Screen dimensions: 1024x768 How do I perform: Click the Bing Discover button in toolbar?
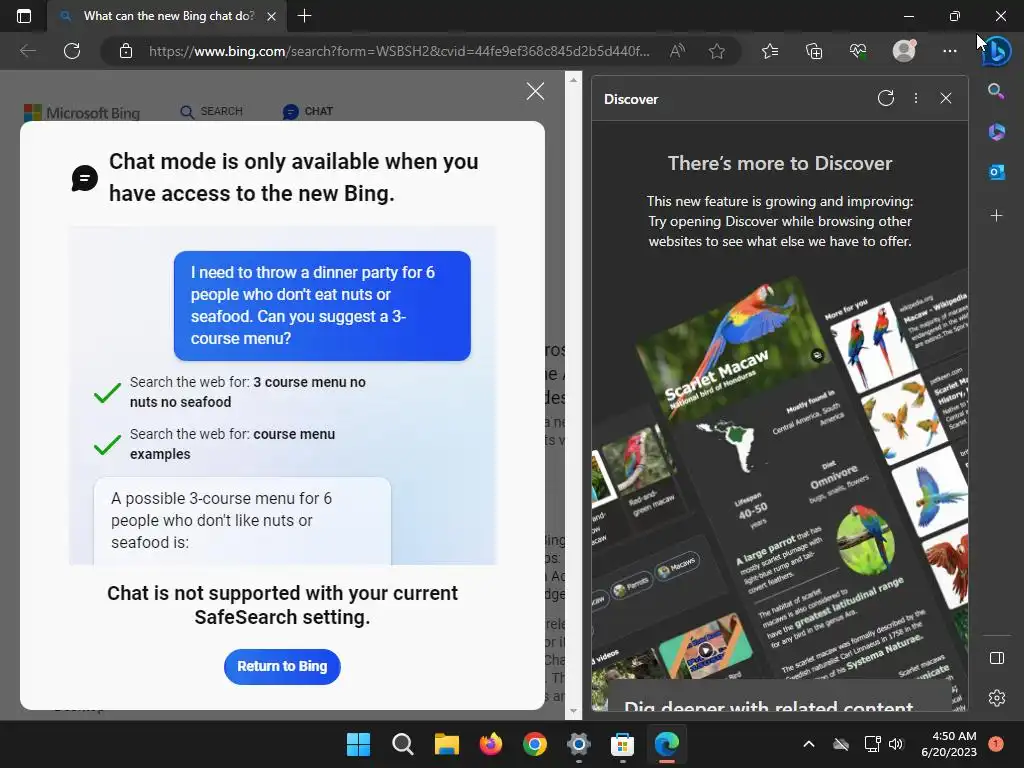coord(997,52)
